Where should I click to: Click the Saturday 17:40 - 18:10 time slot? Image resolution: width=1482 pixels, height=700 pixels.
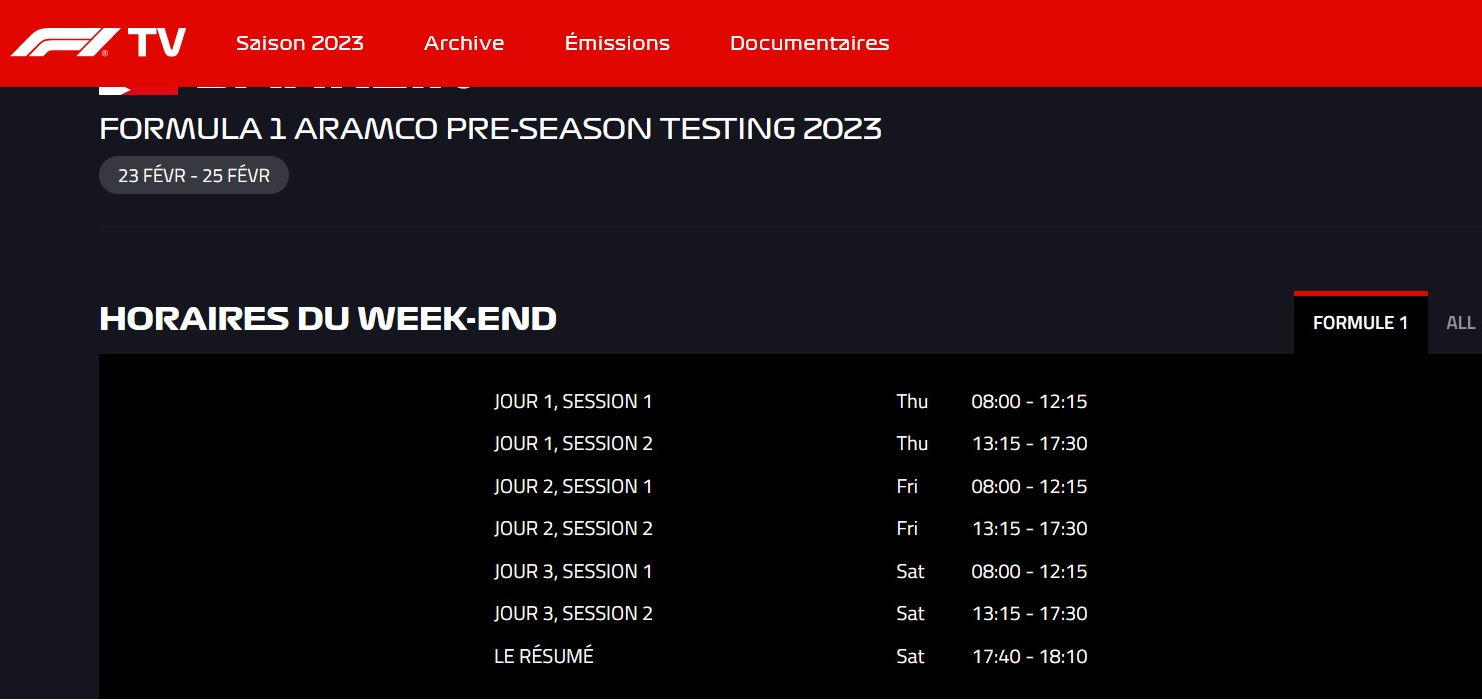(1029, 657)
